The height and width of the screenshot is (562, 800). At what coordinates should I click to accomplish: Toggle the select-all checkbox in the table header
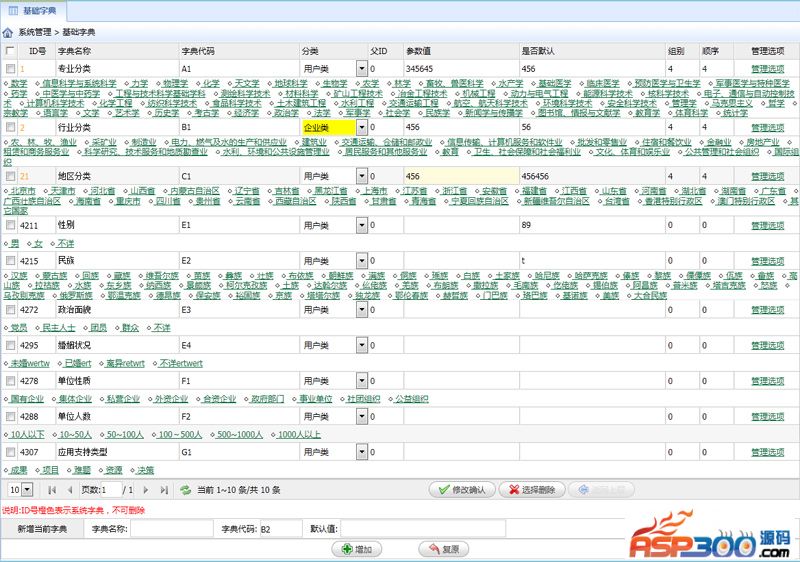[10, 50]
